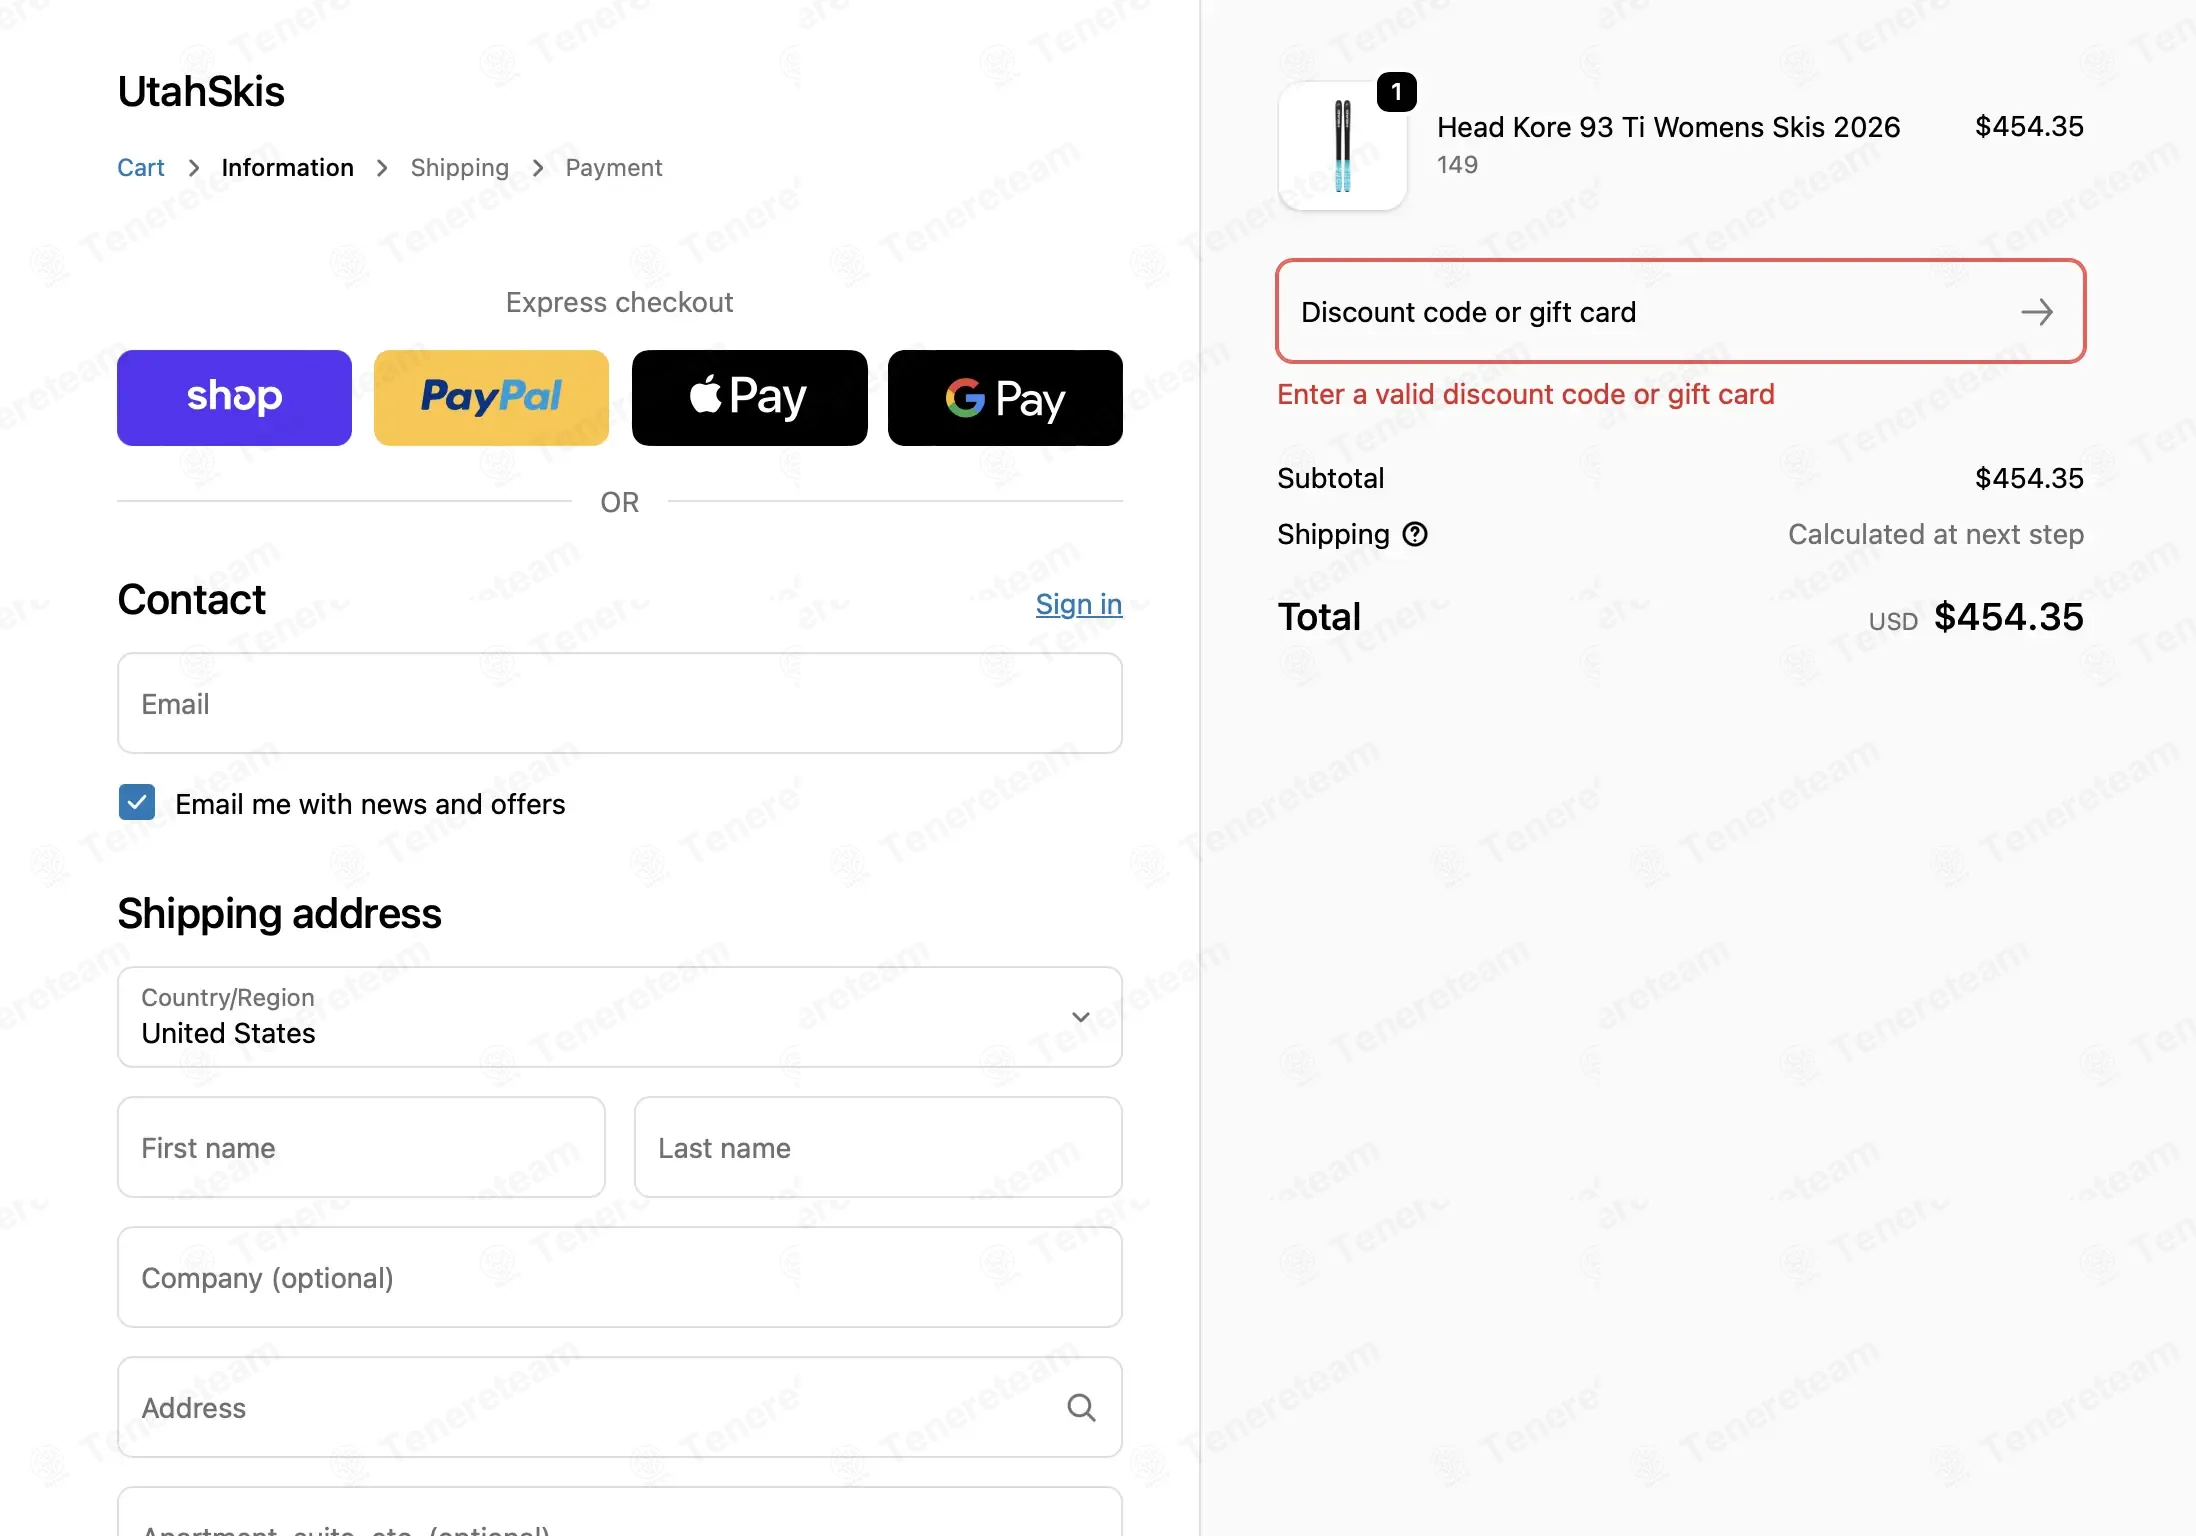Uncheck Email me with news and offers
The width and height of the screenshot is (2196, 1536).
point(137,802)
